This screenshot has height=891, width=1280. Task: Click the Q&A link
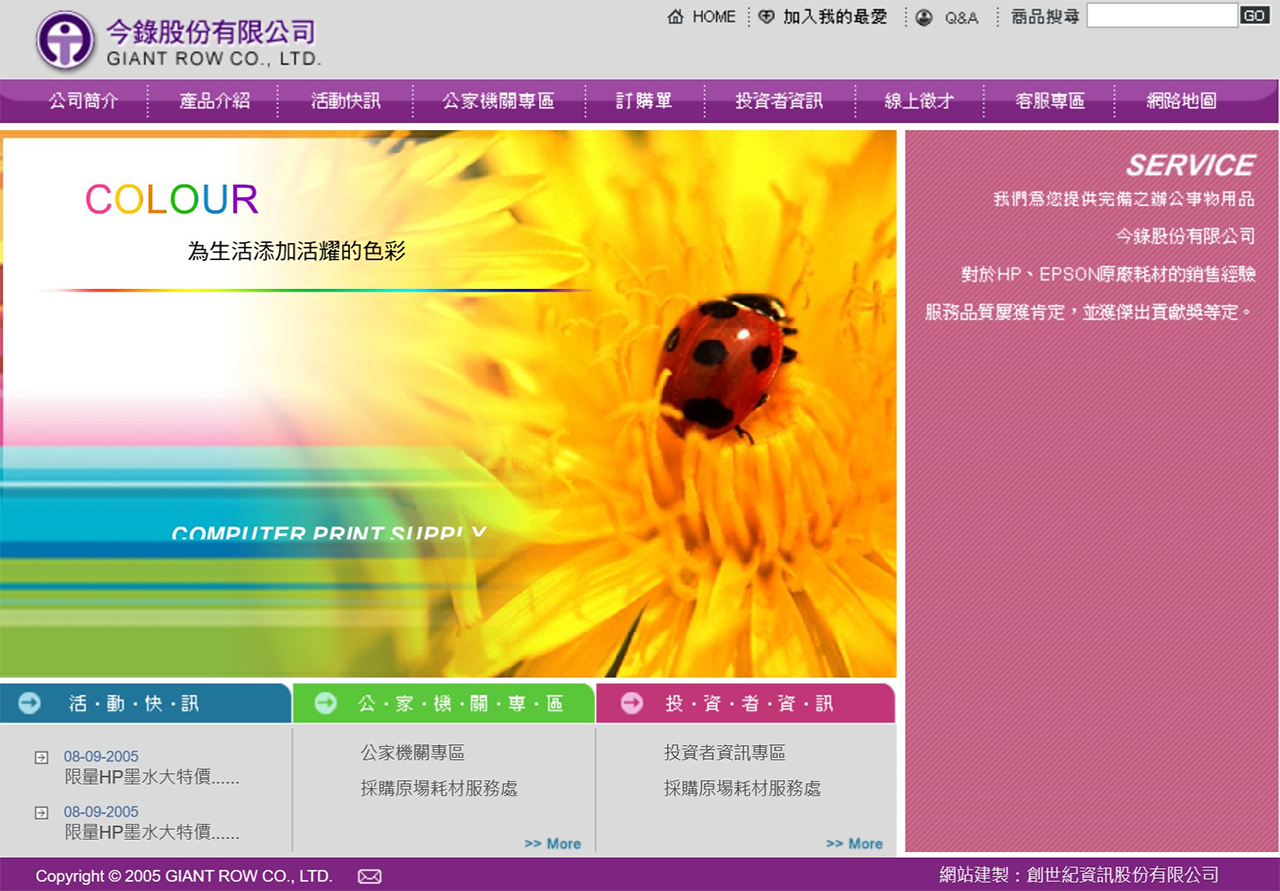coord(962,18)
